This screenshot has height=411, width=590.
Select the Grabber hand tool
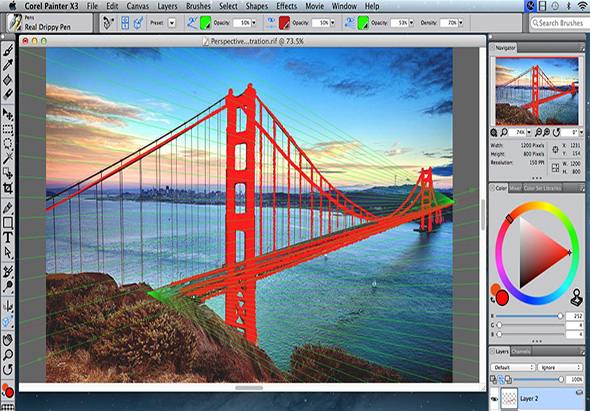click(x=8, y=340)
